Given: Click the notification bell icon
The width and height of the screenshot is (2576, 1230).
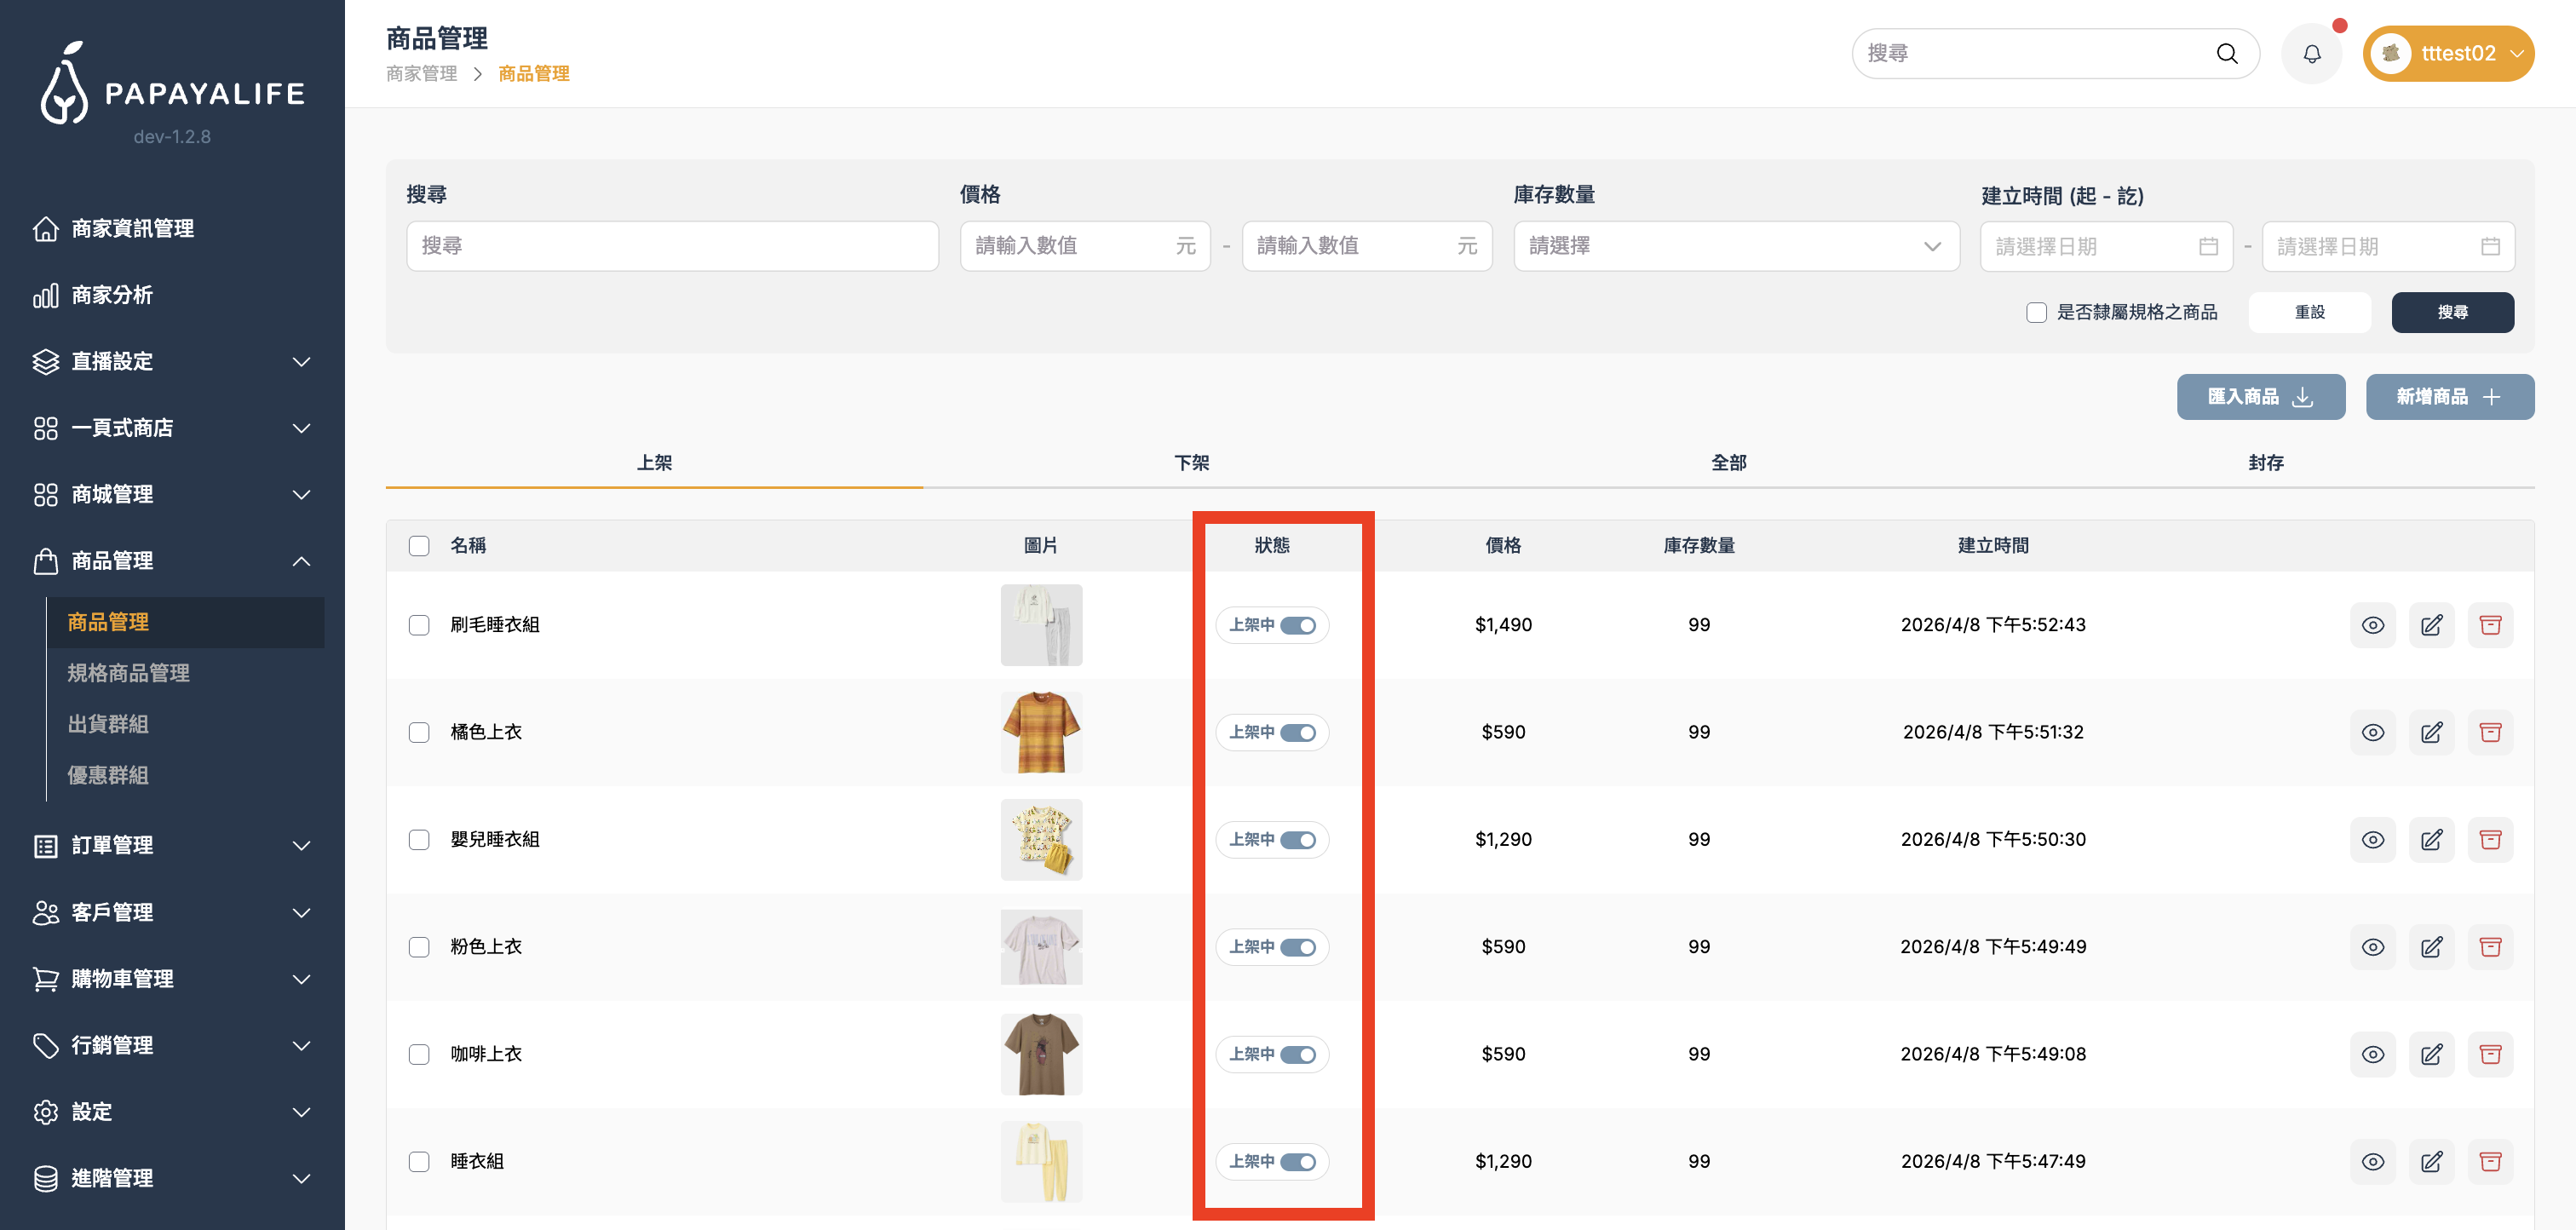Looking at the screenshot, I should point(2311,54).
